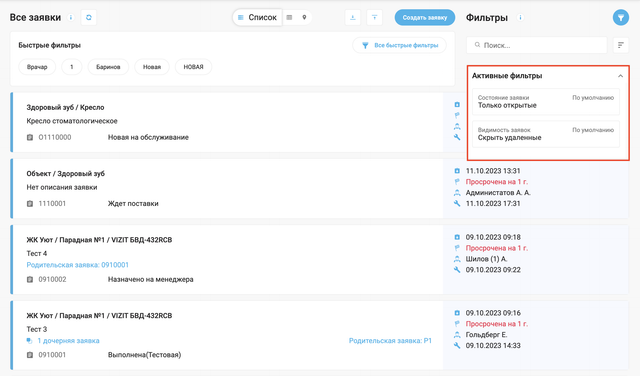Click child request icon before 1 дочерняя заявка
The width and height of the screenshot is (640, 376).
click(29, 341)
